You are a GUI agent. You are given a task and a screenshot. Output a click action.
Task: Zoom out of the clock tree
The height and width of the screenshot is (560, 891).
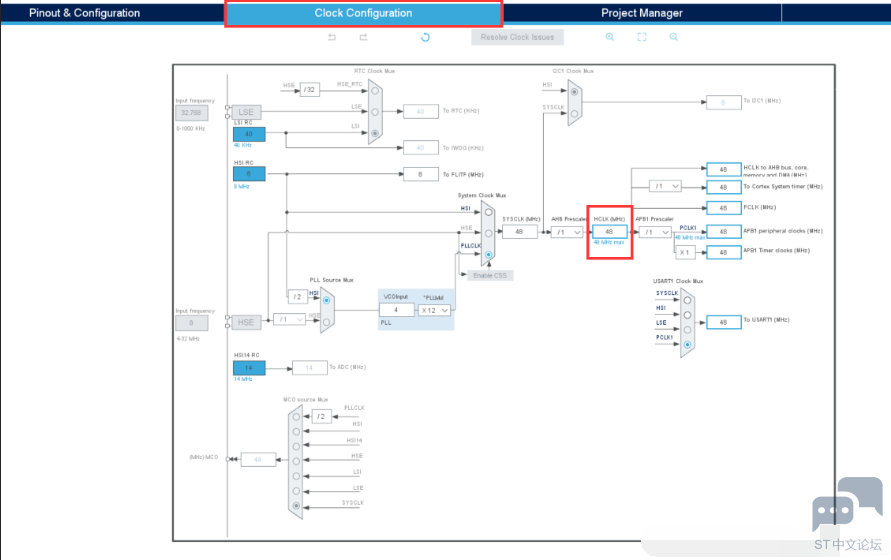pyautogui.click(x=673, y=37)
